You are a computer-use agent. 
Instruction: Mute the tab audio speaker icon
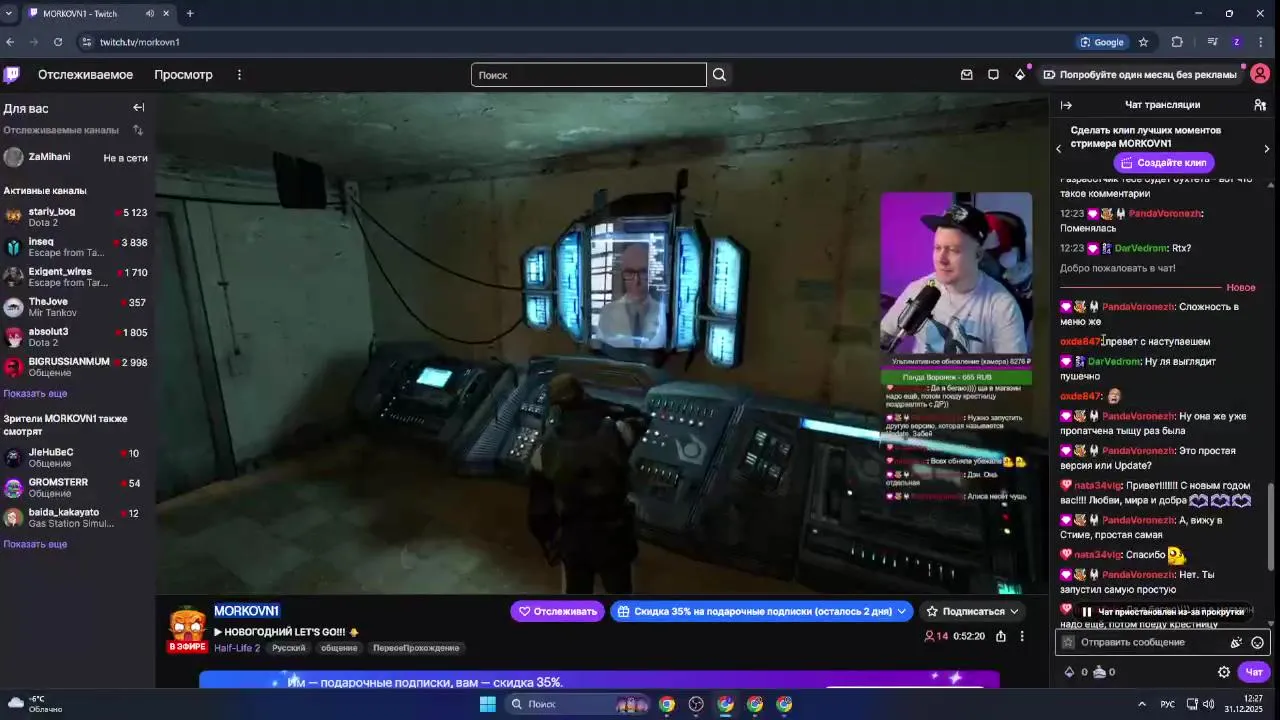pos(150,14)
